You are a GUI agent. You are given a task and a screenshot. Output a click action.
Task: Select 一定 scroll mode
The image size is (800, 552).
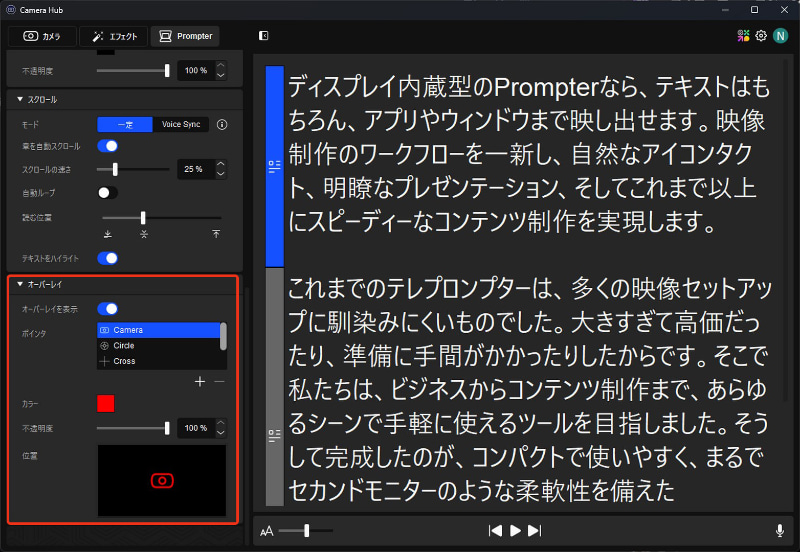125,124
